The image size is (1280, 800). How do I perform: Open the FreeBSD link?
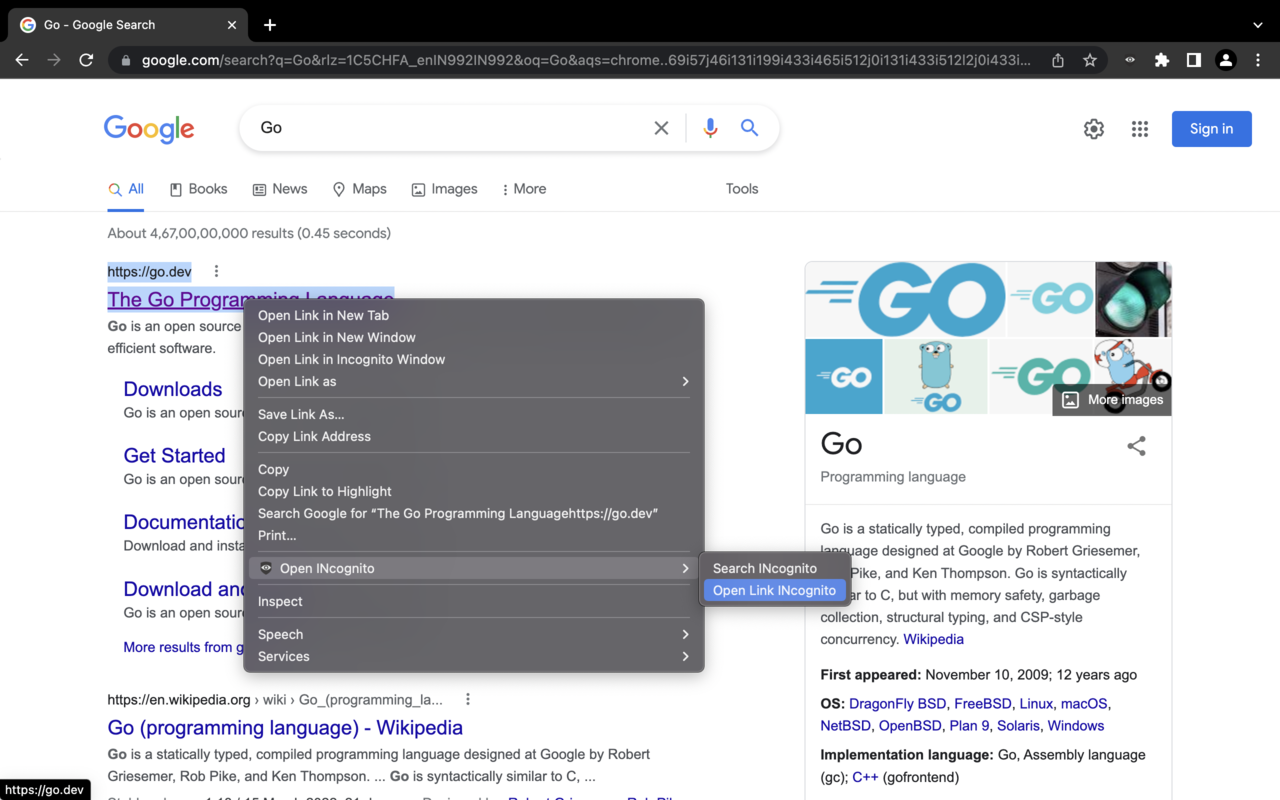click(982, 704)
